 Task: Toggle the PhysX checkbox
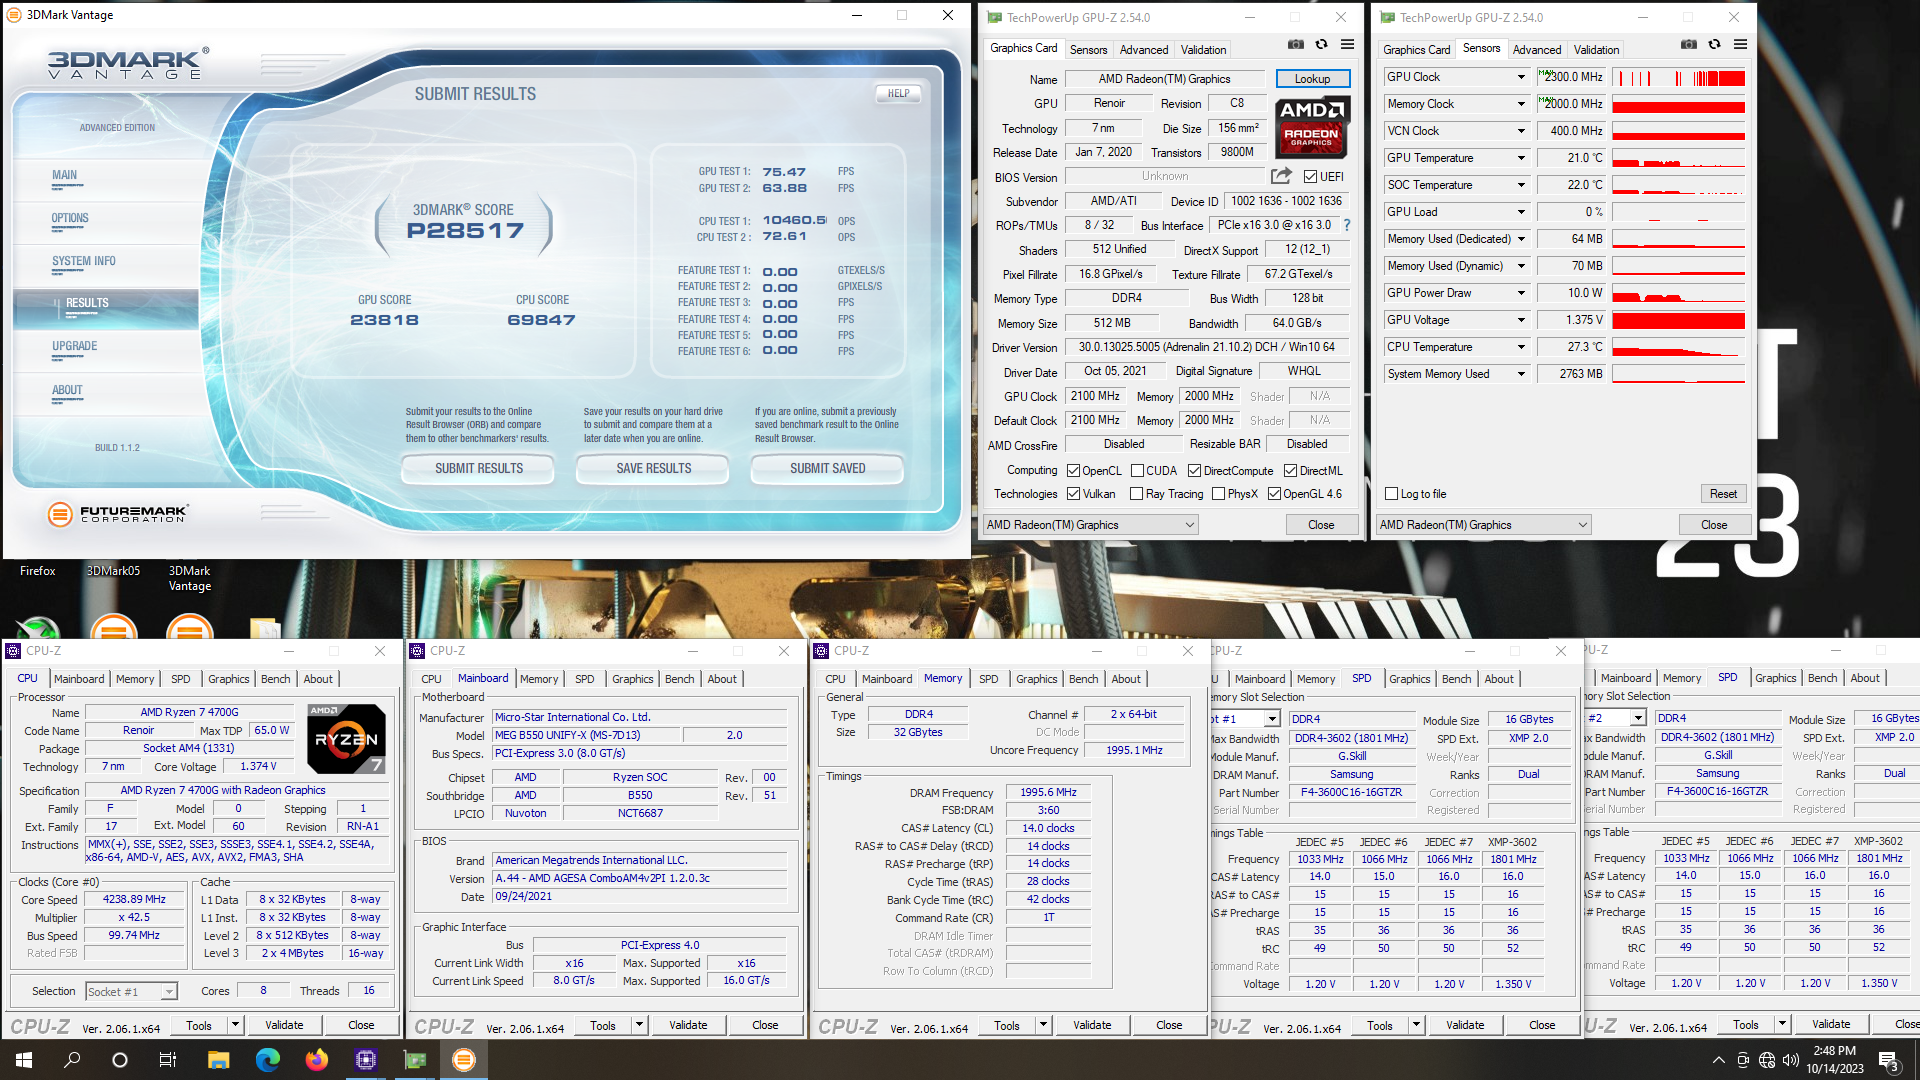pyautogui.click(x=1218, y=494)
